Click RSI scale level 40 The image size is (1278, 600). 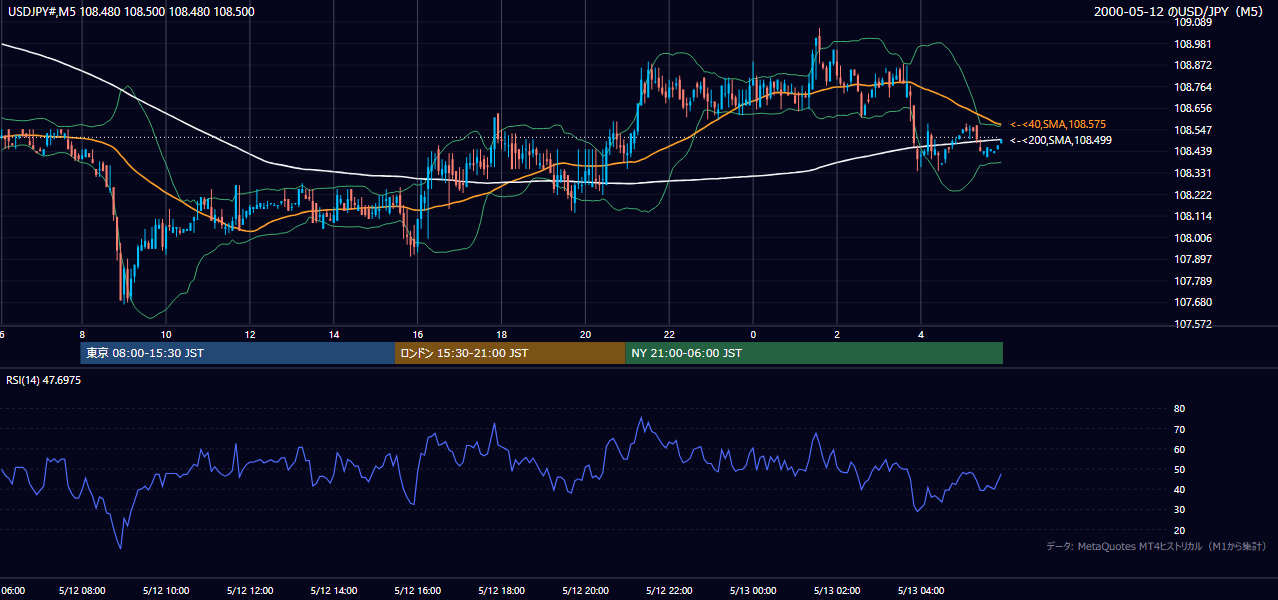pos(1179,489)
